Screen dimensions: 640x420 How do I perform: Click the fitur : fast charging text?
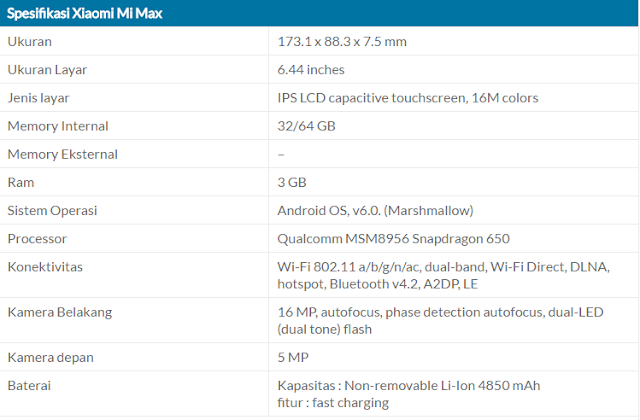point(333,403)
